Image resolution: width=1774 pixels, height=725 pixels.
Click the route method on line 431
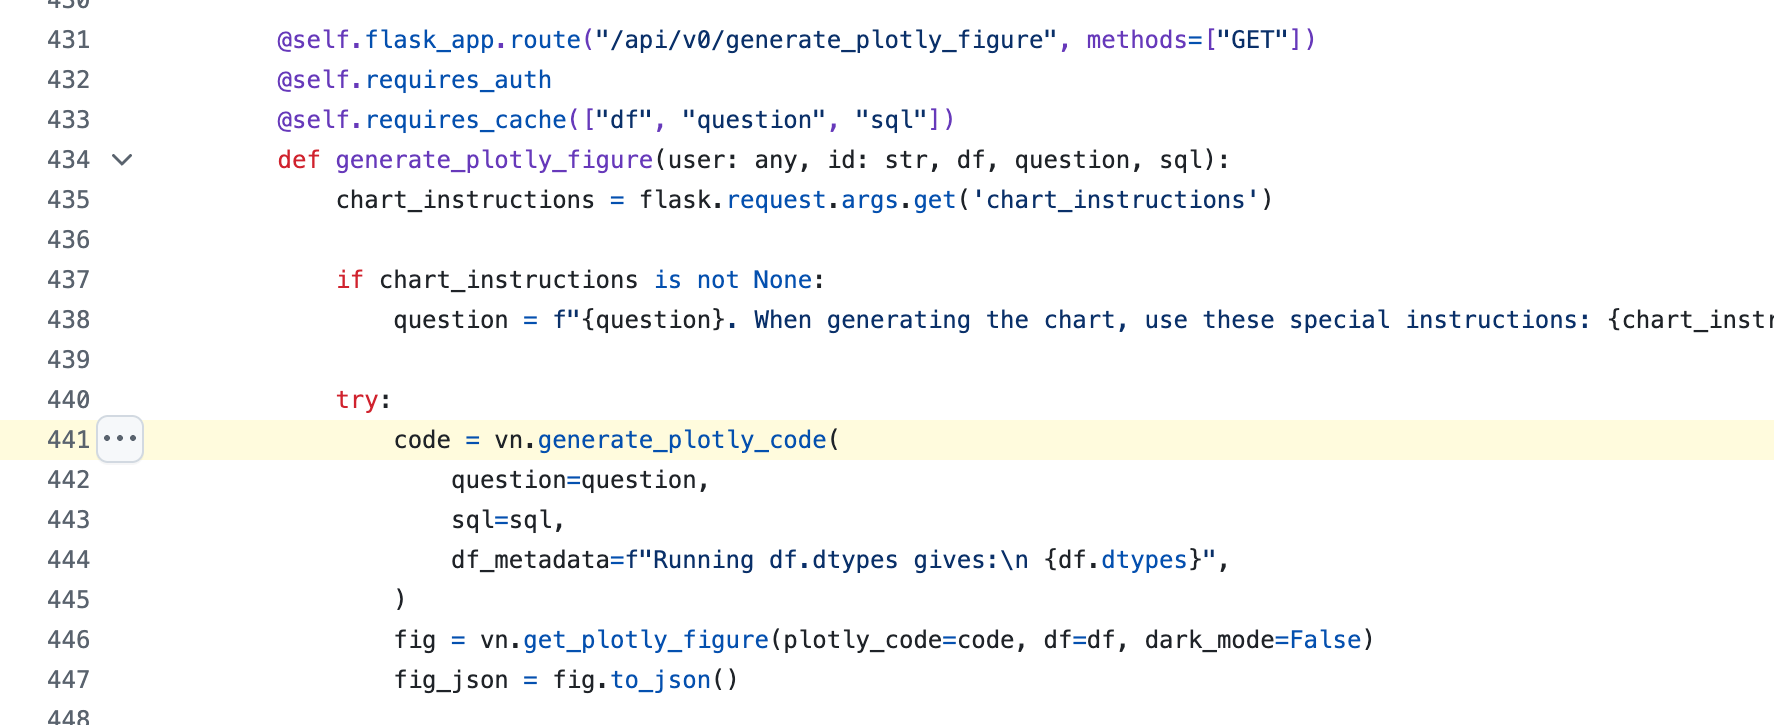pos(545,40)
